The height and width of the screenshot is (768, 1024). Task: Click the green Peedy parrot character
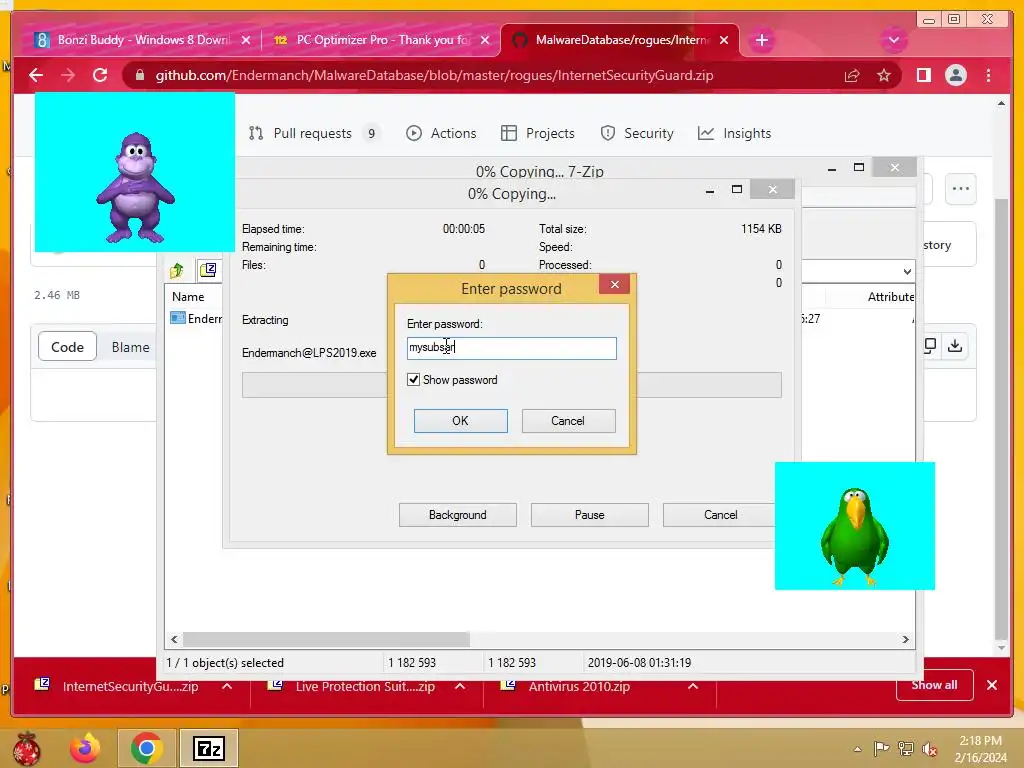854,536
